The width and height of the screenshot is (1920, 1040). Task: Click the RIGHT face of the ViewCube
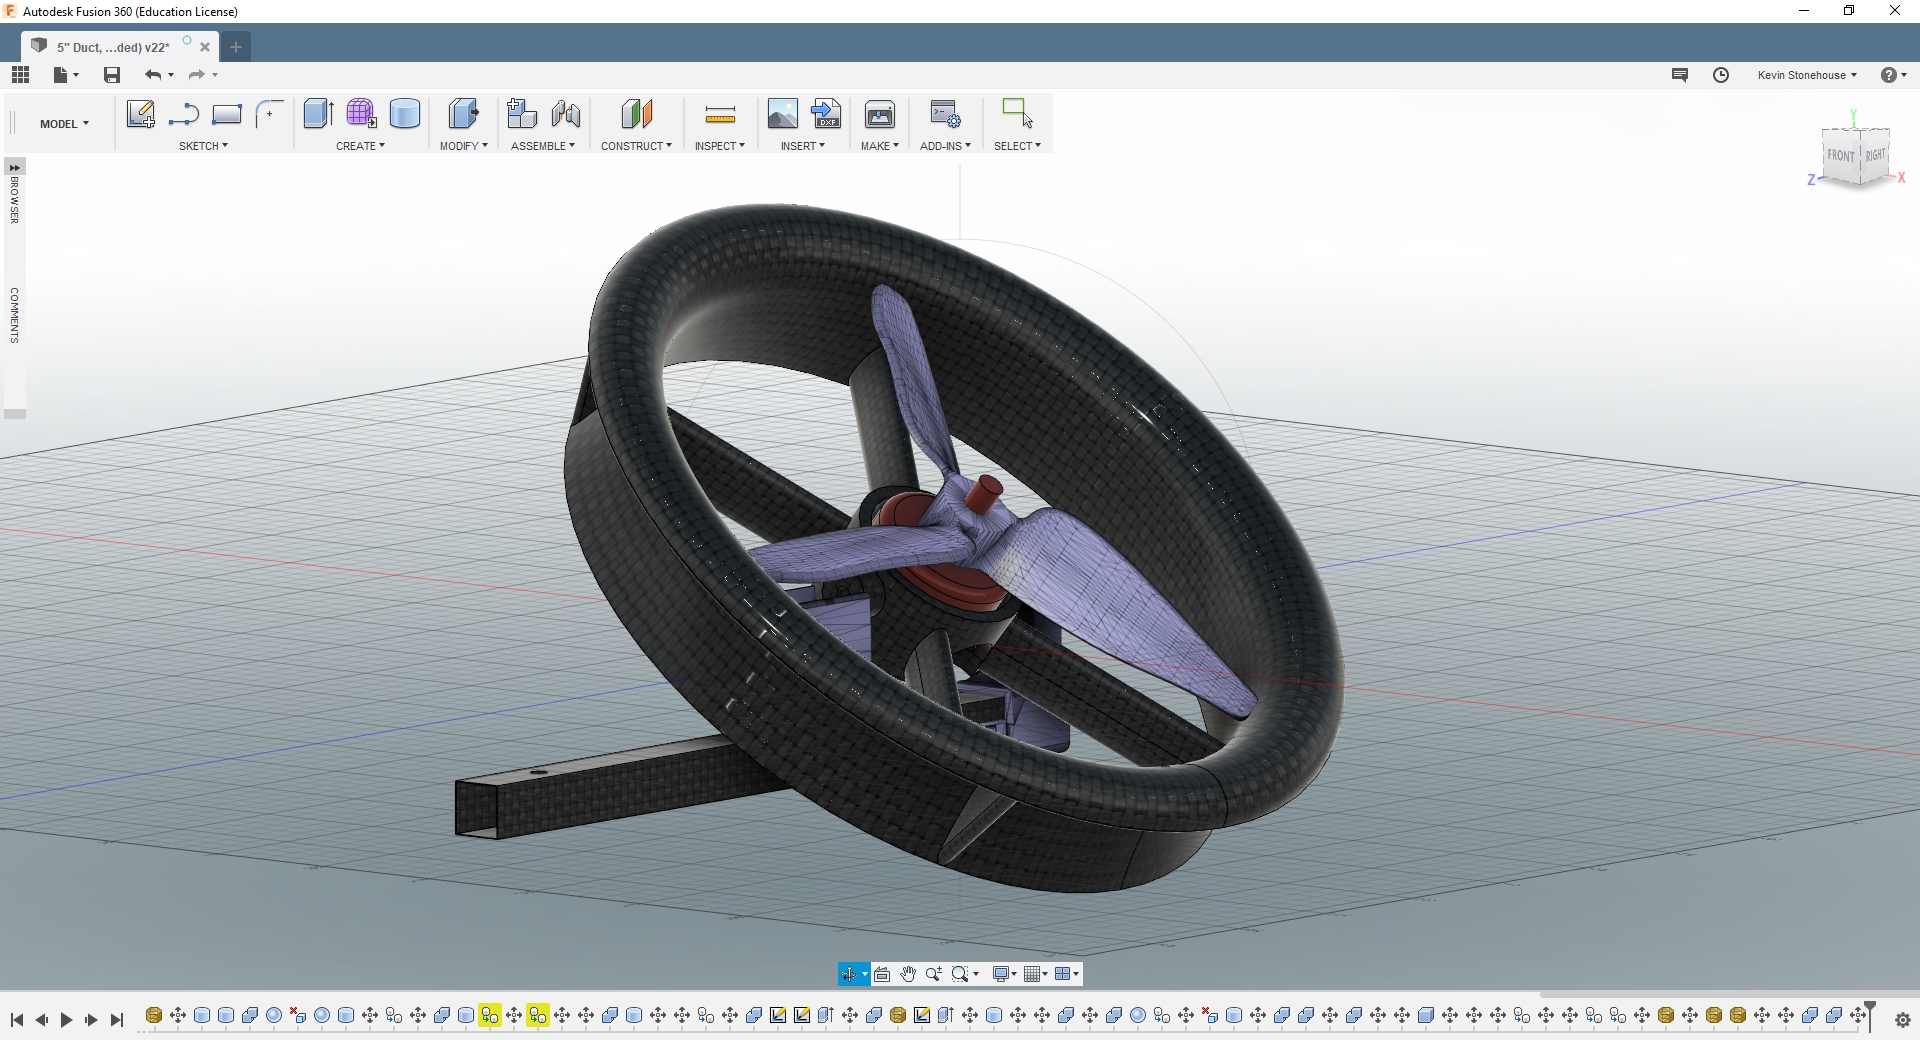(1875, 155)
